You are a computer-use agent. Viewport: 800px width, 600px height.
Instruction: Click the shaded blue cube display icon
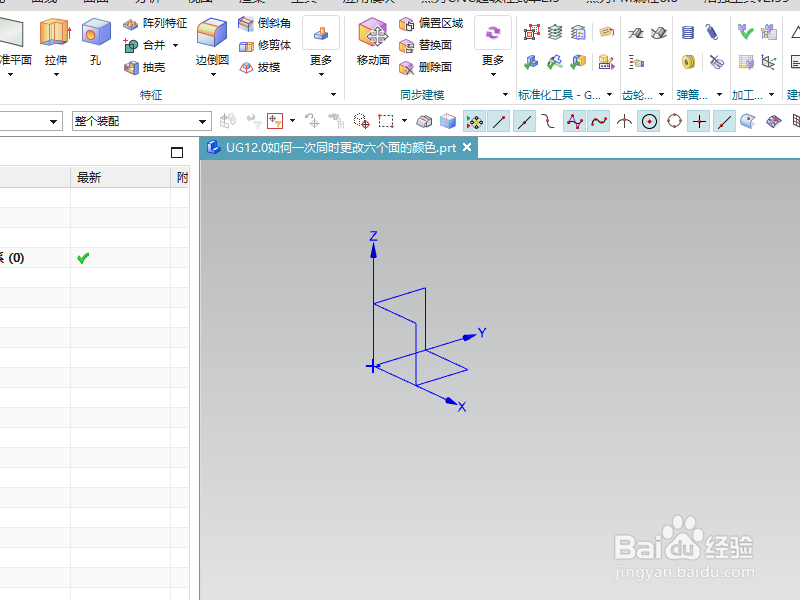click(447, 121)
